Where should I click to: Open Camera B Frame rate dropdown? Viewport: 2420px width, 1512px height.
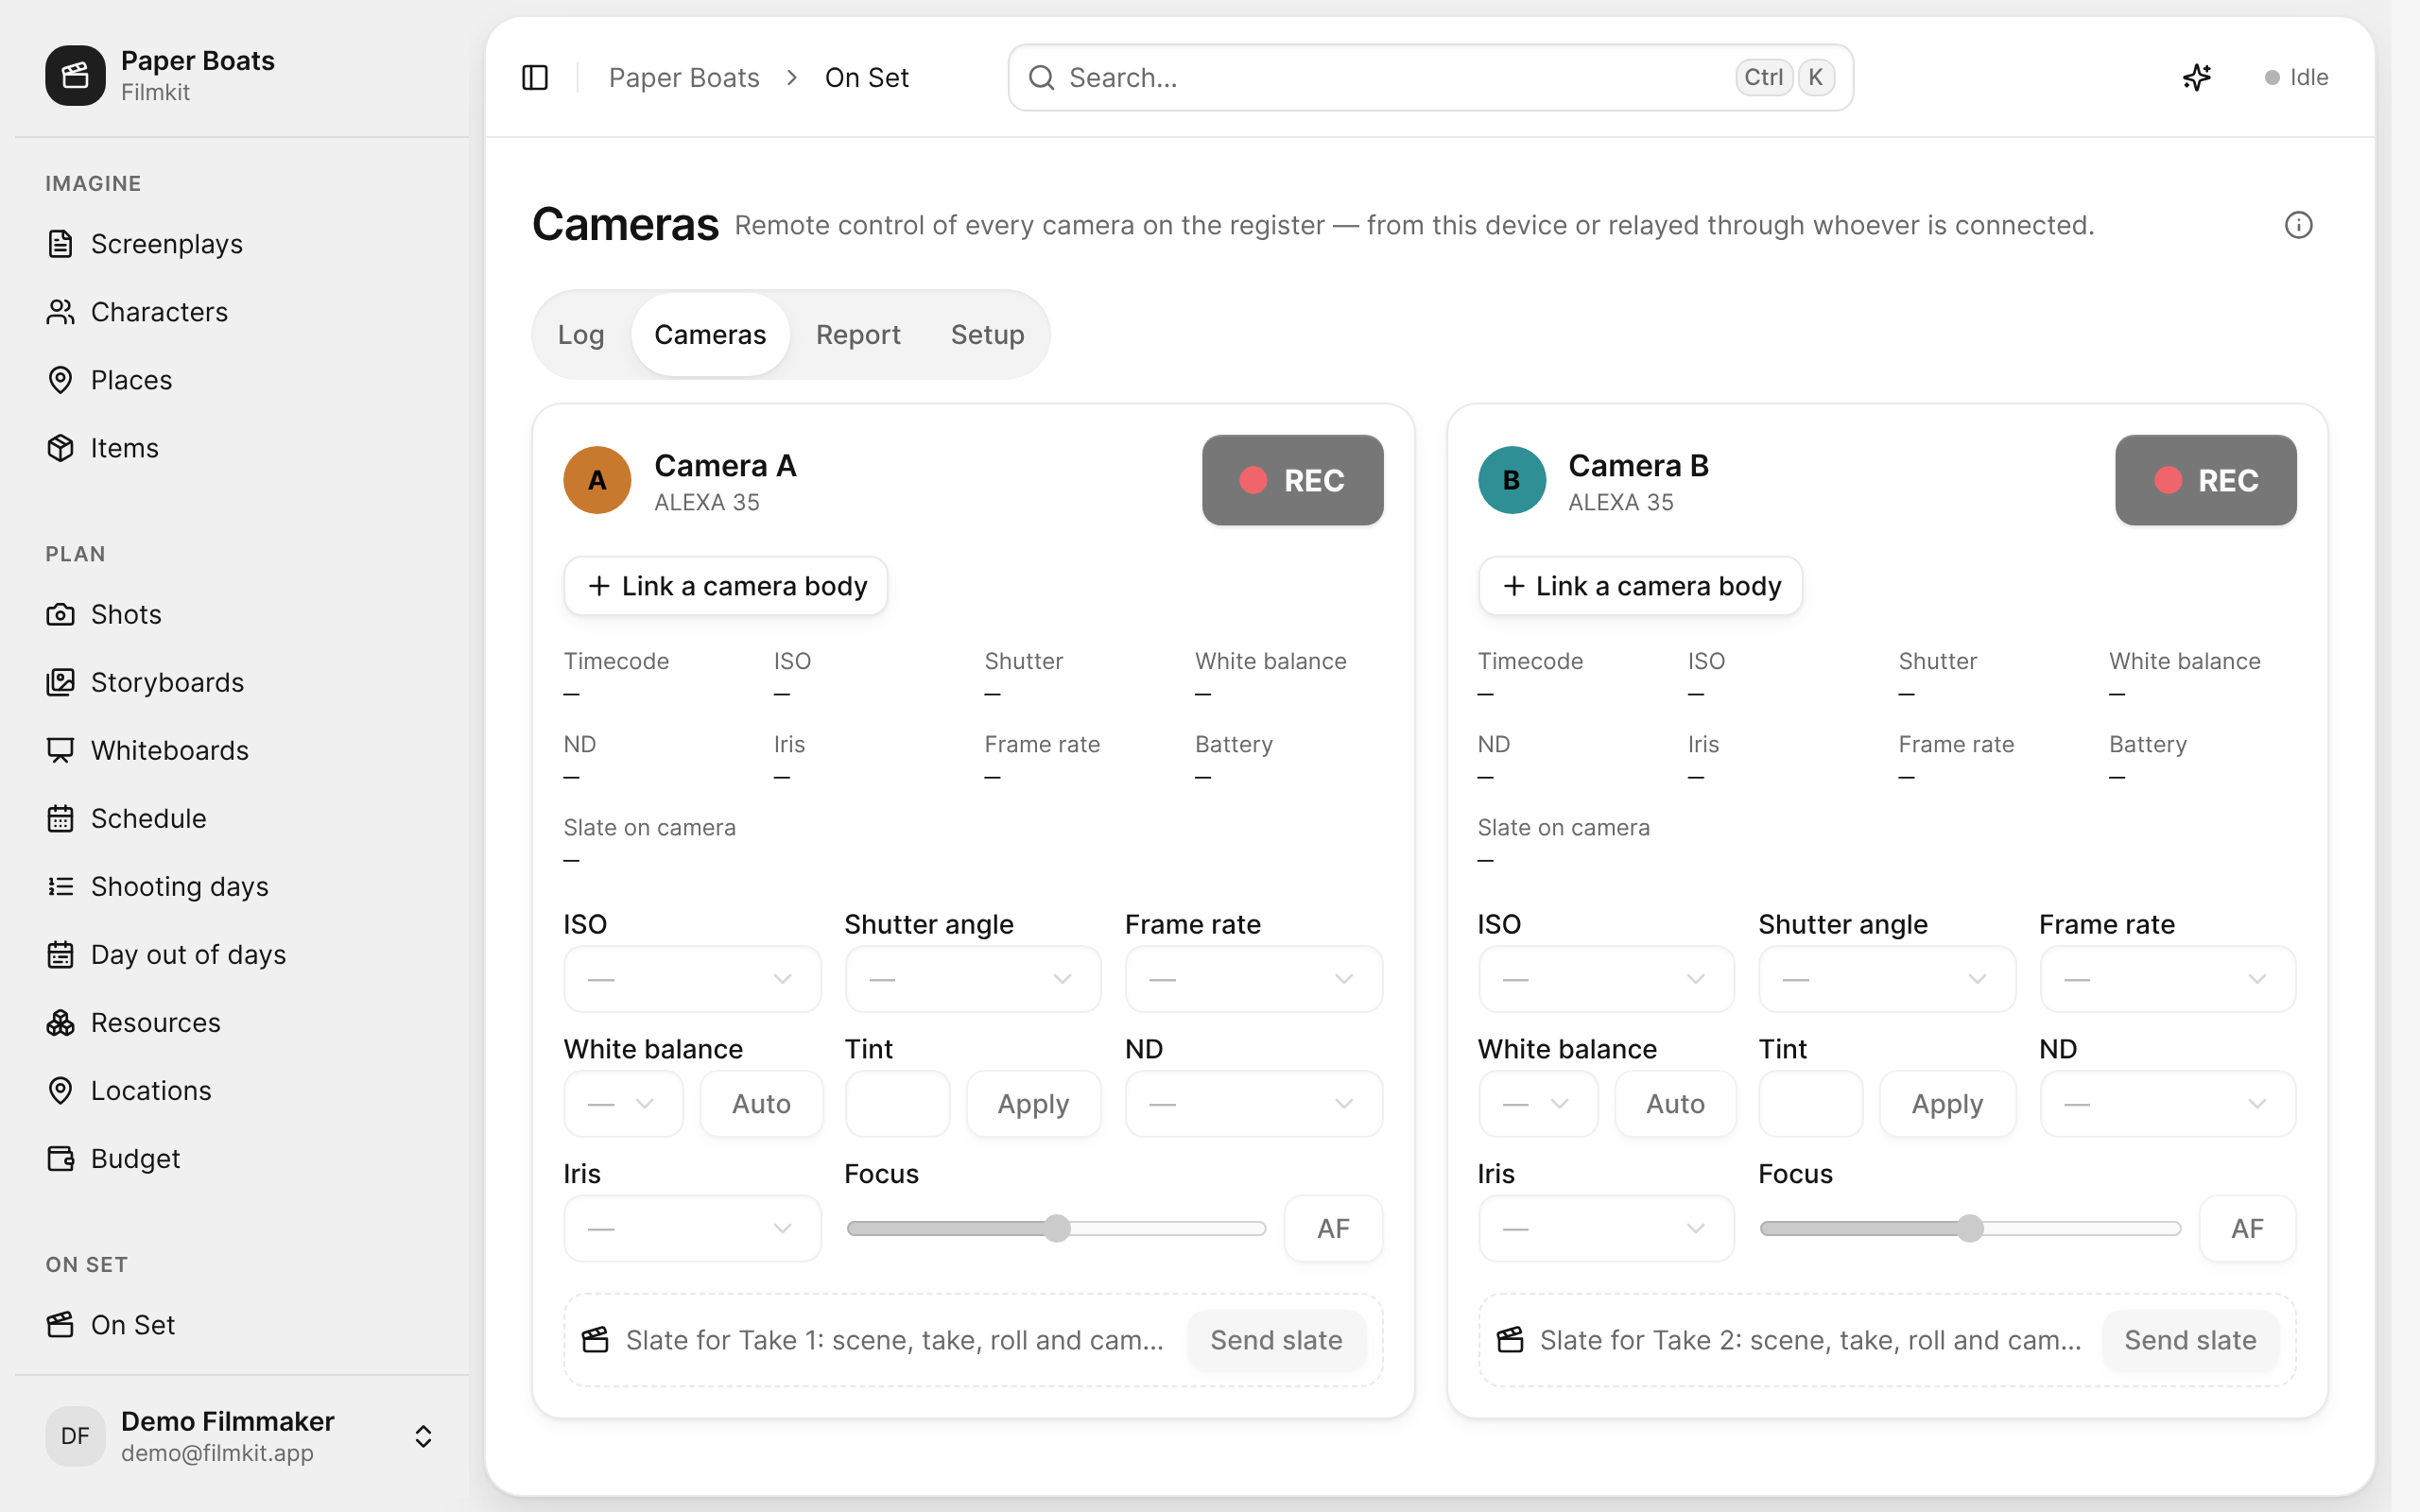[x=2167, y=979]
